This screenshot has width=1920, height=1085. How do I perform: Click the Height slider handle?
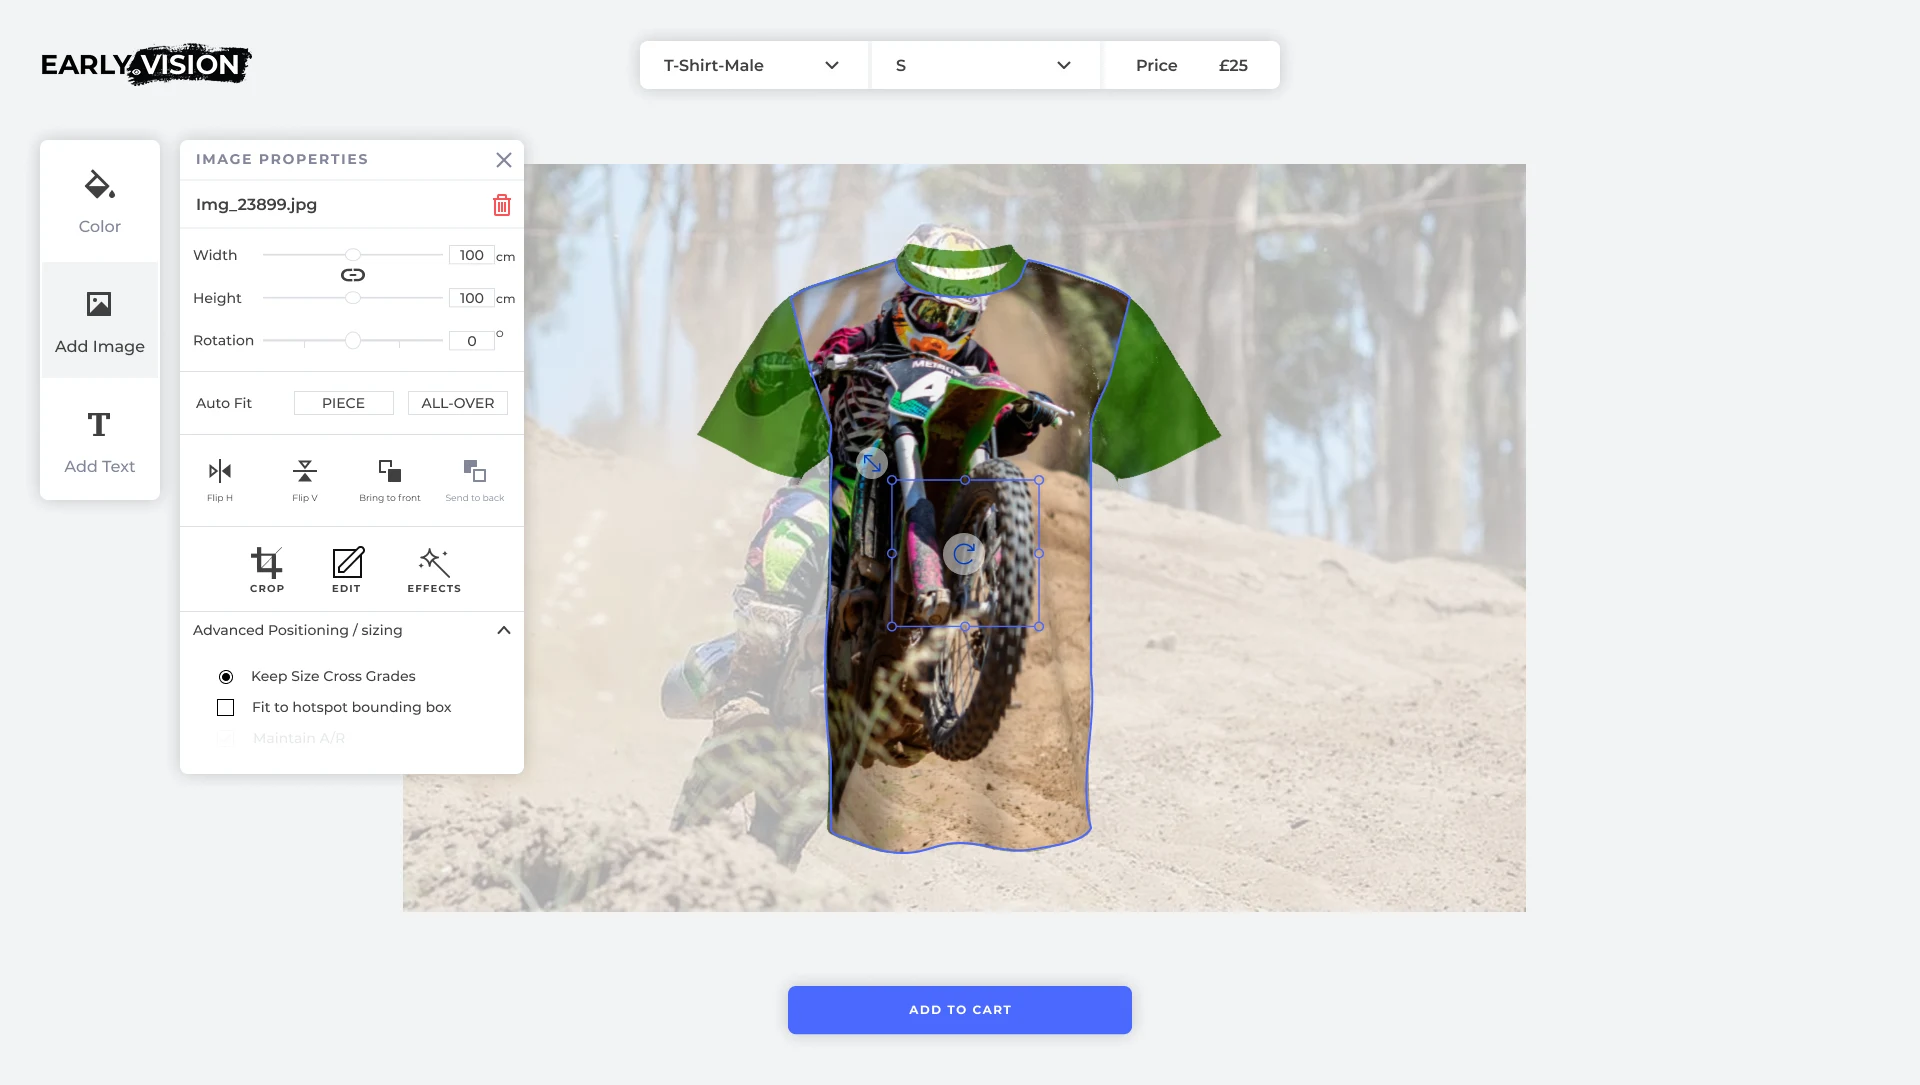(353, 298)
